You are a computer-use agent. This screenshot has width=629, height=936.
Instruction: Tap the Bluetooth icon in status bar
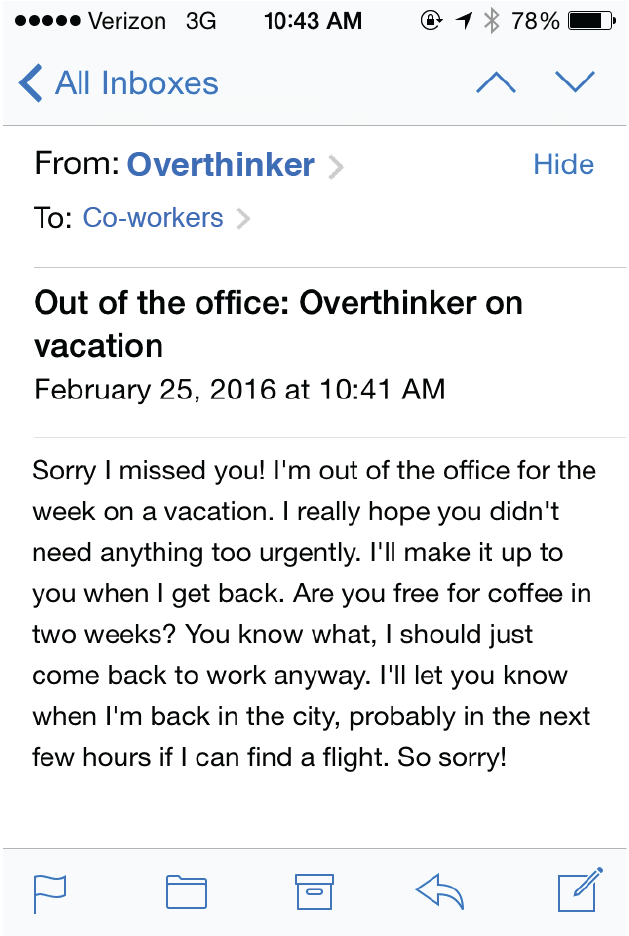[x=491, y=21]
